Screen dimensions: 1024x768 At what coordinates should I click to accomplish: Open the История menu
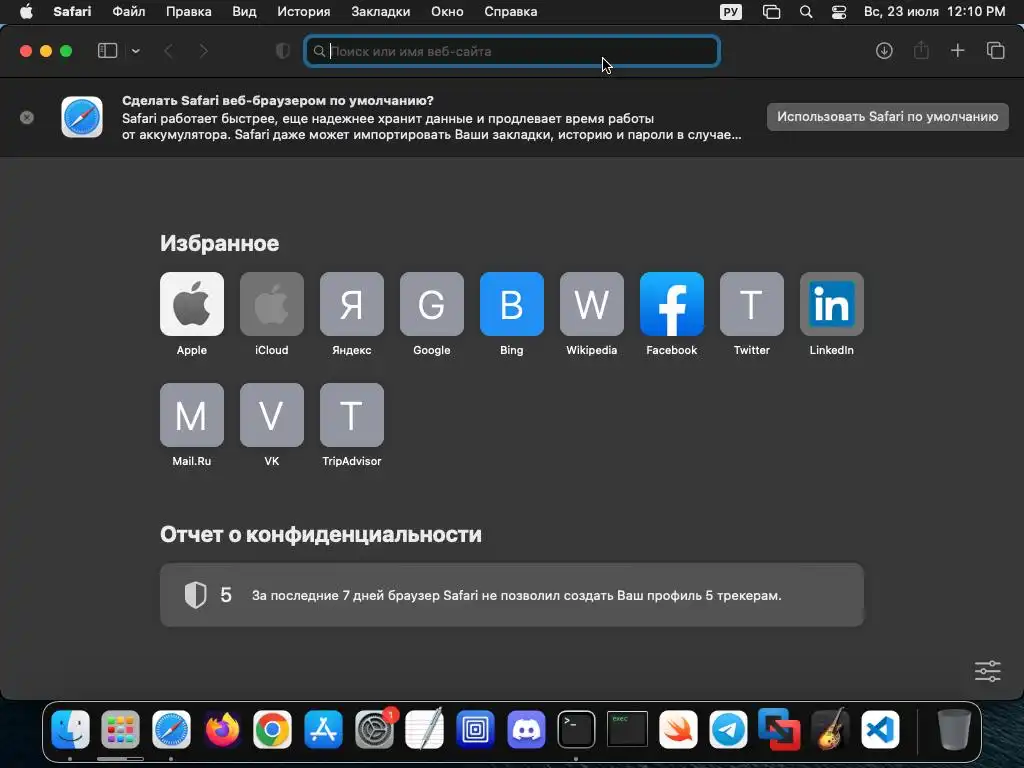(x=304, y=12)
